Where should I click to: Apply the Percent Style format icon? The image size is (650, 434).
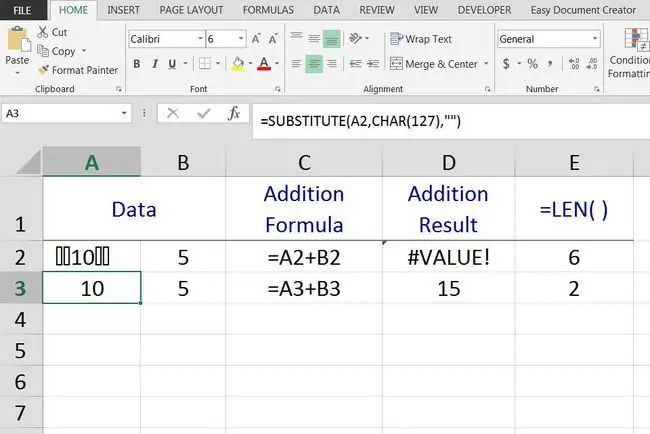[532, 64]
